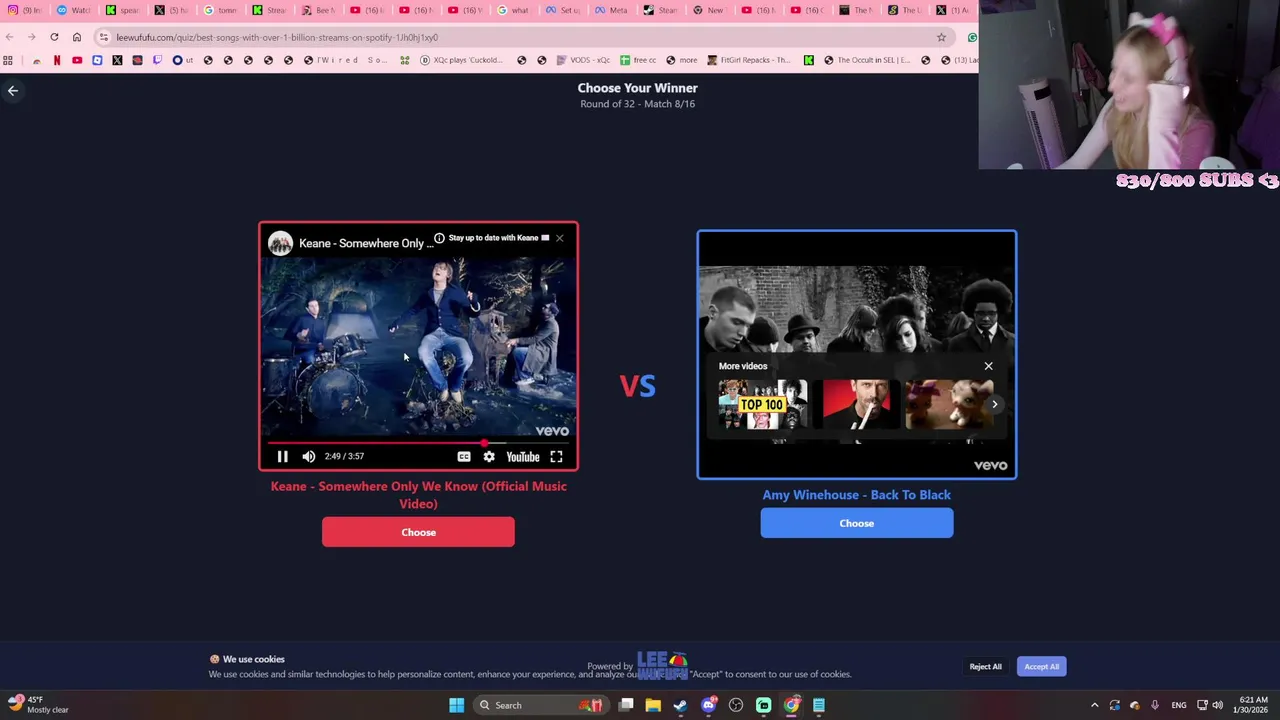Image resolution: width=1280 pixels, height=720 pixels.
Task: Choose Amy Winehouse with blue Choose button
Action: (857, 523)
